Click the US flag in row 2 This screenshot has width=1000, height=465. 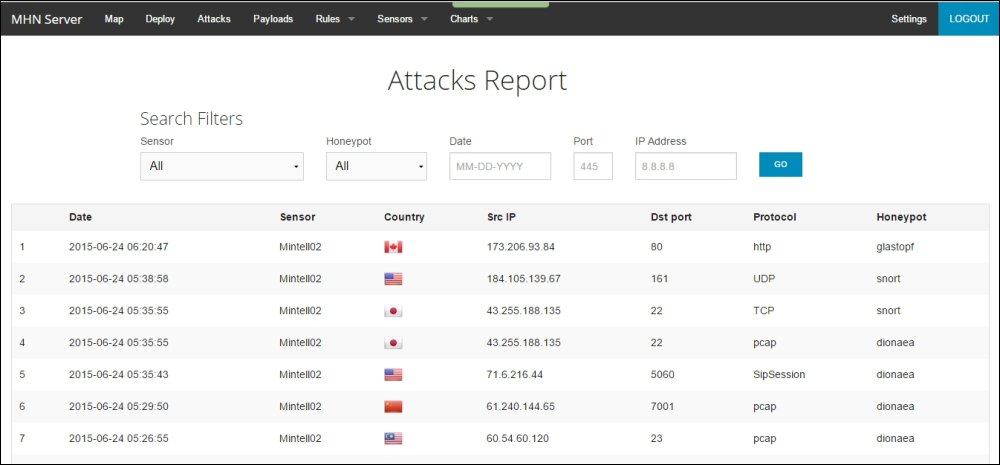393,279
